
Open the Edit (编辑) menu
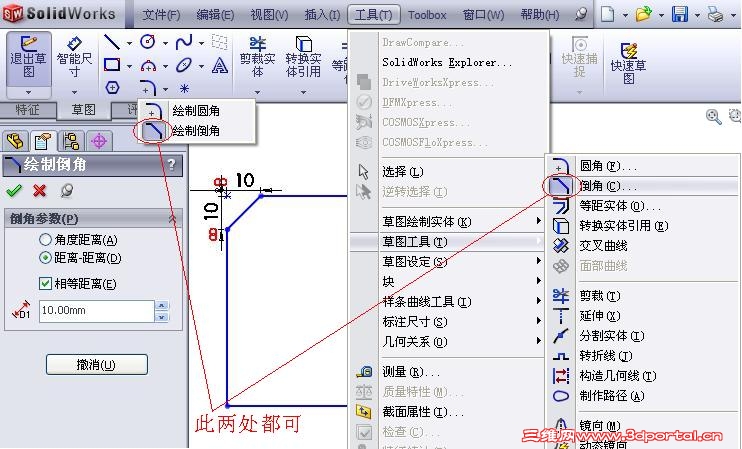(x=215, y=15)
